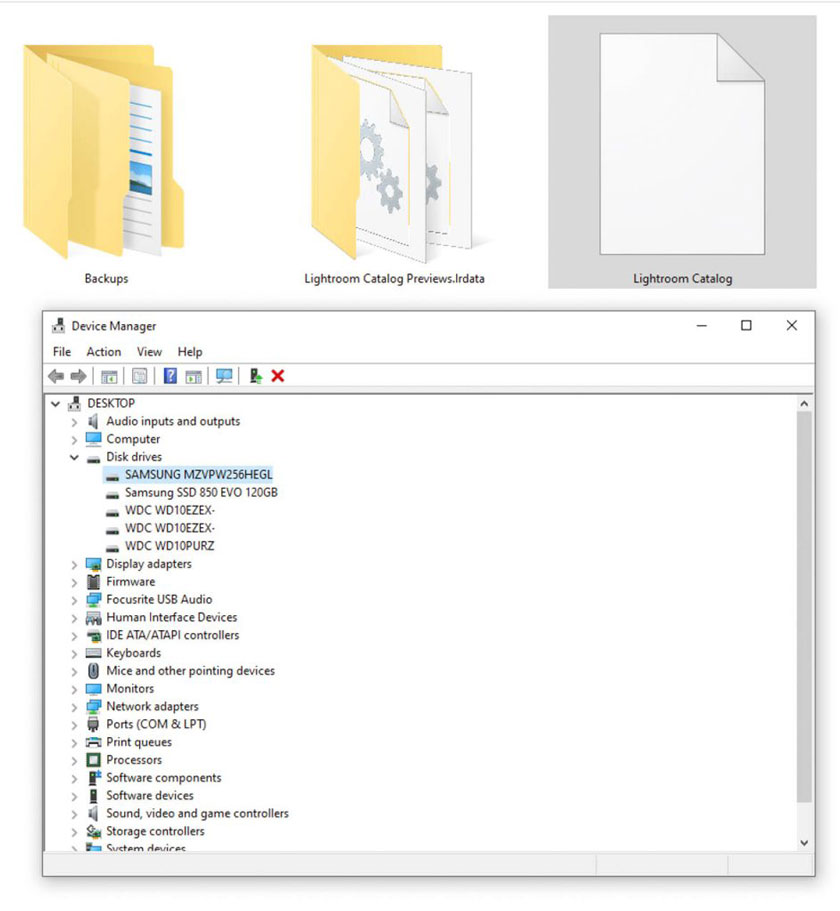
Task: Select the Lightroom Catalog file
Action: point(682,152)
